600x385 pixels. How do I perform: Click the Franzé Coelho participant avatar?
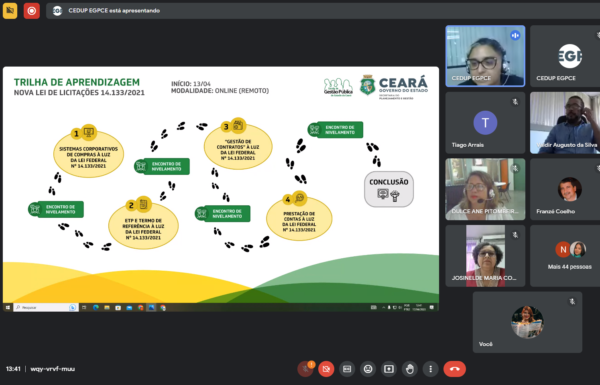569,189
